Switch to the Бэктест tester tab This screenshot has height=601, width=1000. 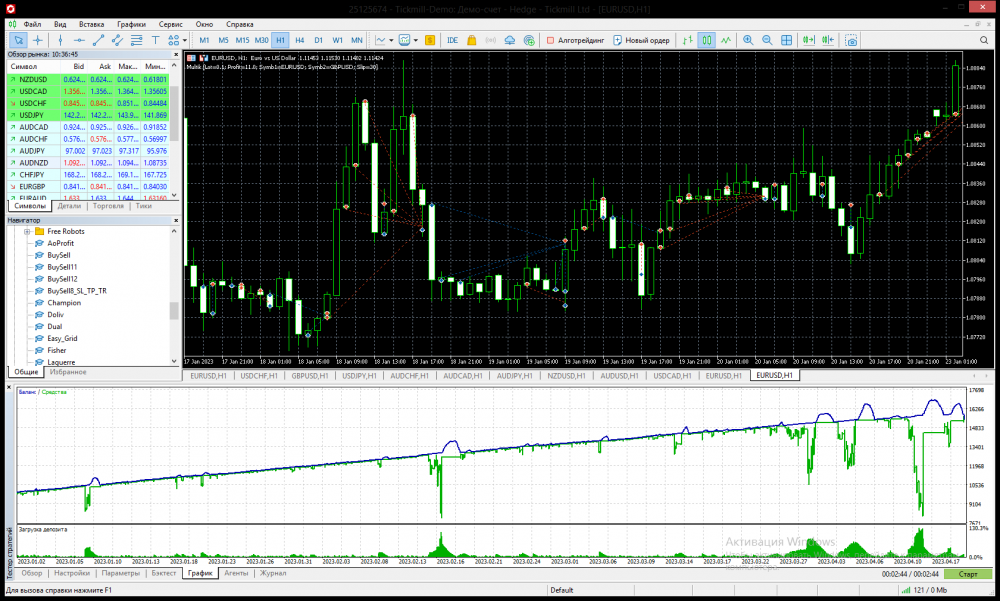click(163, 574)
